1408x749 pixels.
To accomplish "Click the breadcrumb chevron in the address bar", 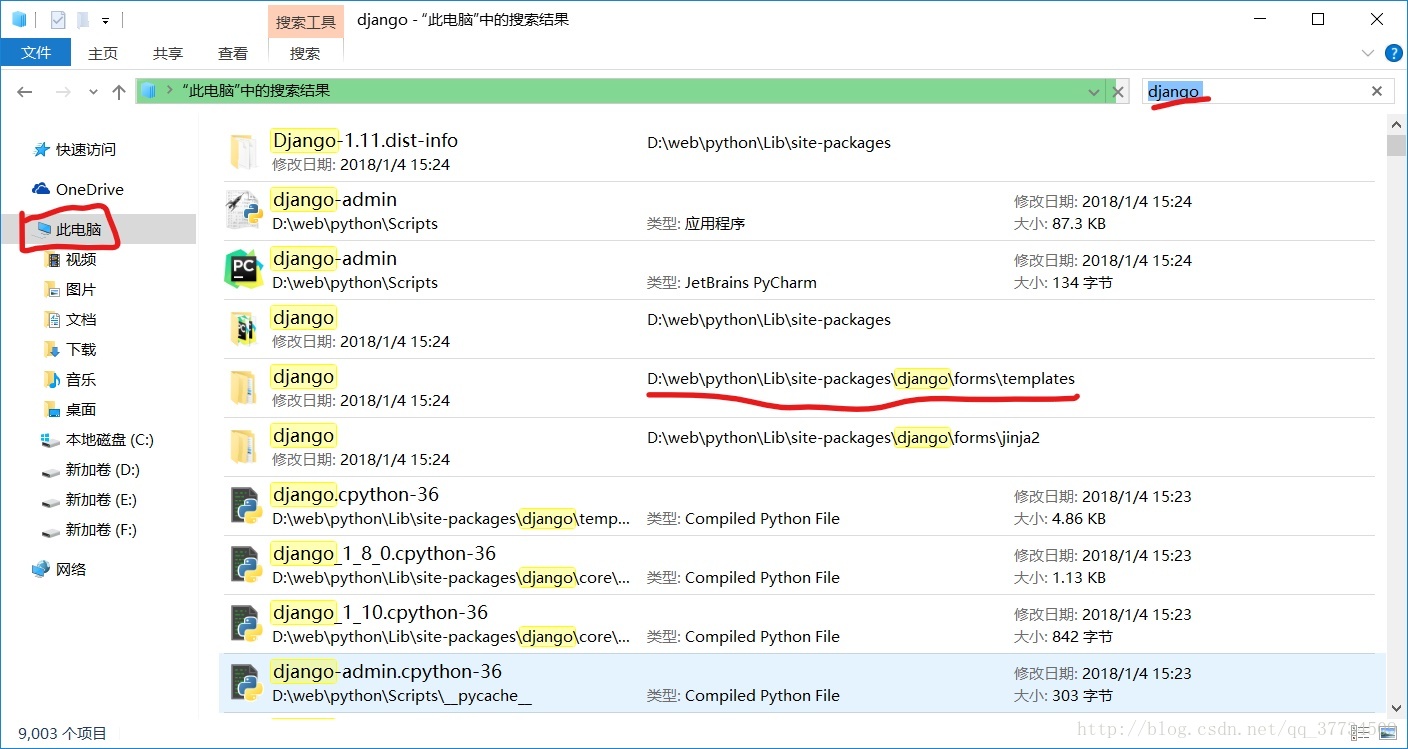I will coord(169,91).
